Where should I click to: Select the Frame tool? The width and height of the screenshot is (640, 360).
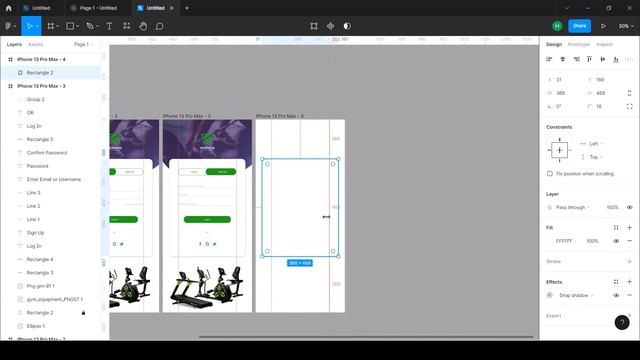click(51, 26)
